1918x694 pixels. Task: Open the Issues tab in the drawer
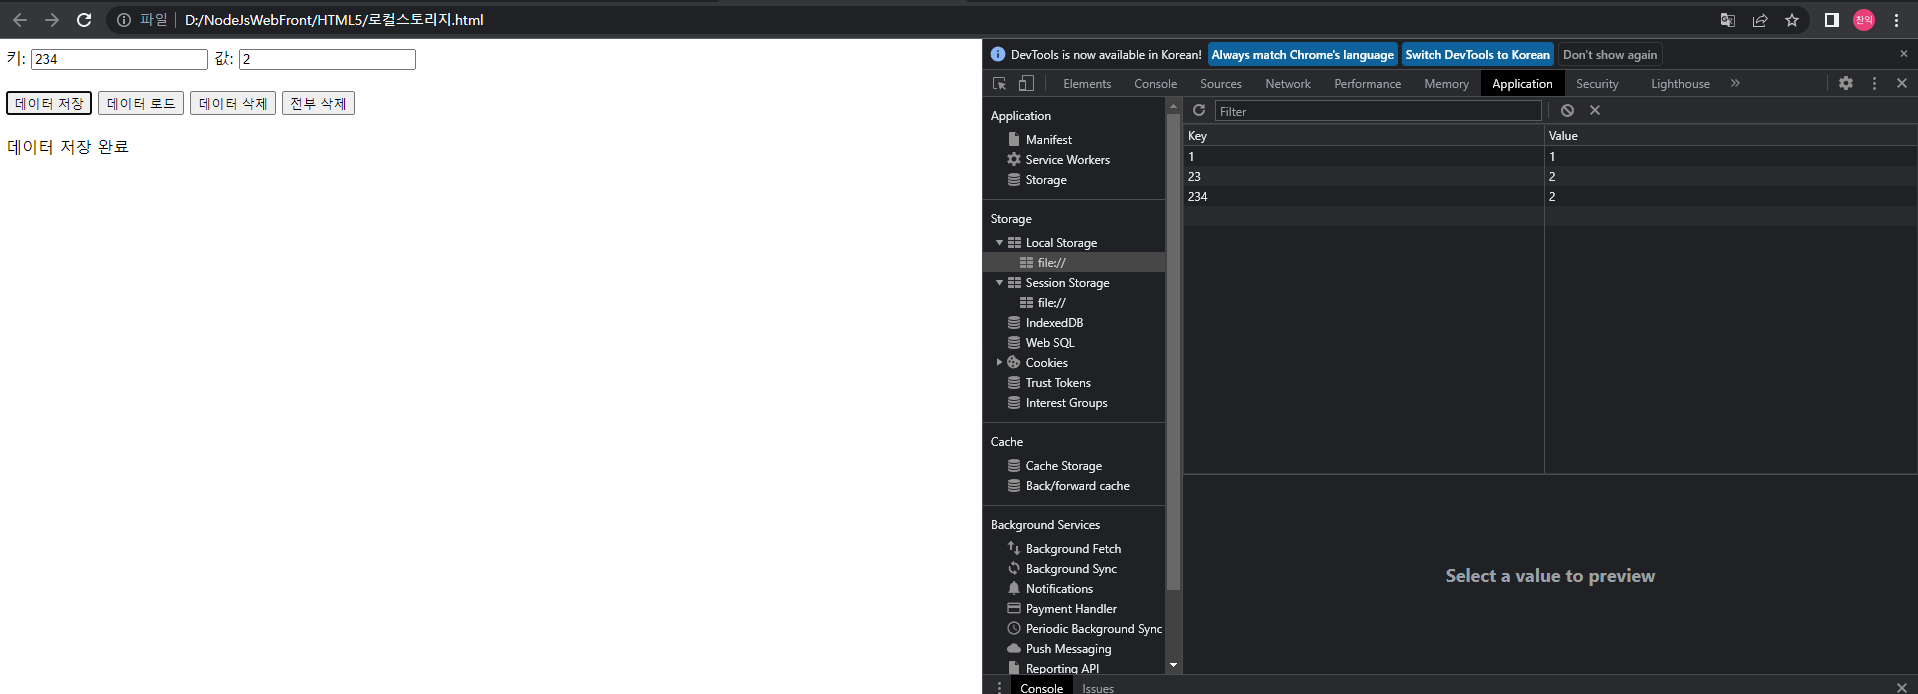pyautogui.click(x=1097, y=688)
